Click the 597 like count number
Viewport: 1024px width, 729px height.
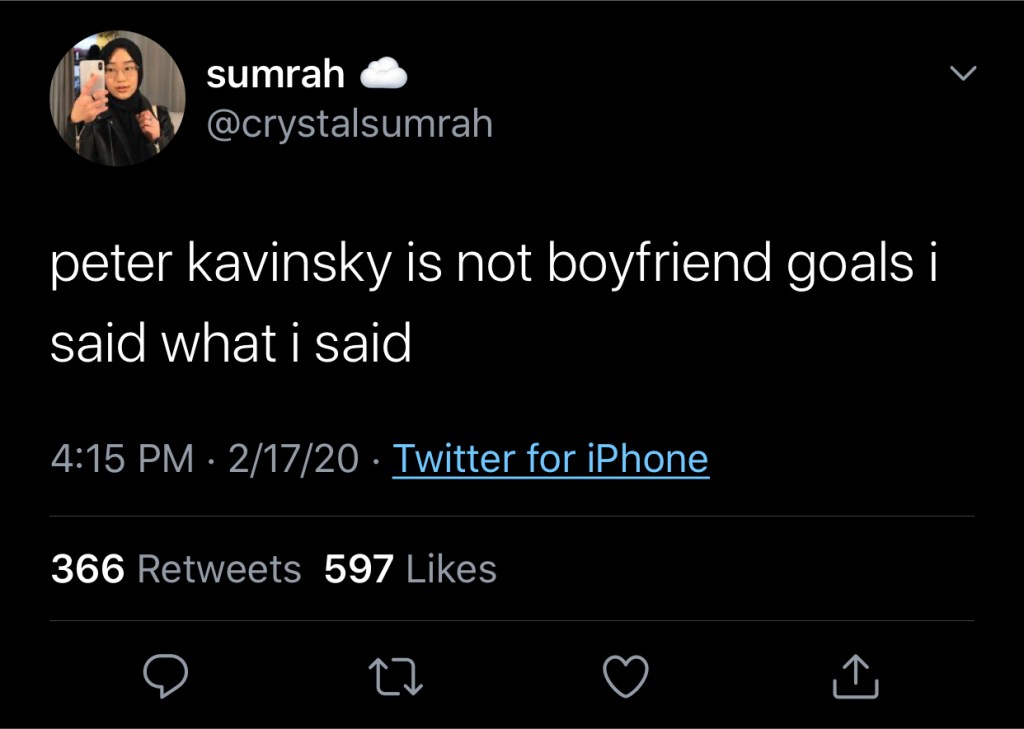(x=360, y=569)
